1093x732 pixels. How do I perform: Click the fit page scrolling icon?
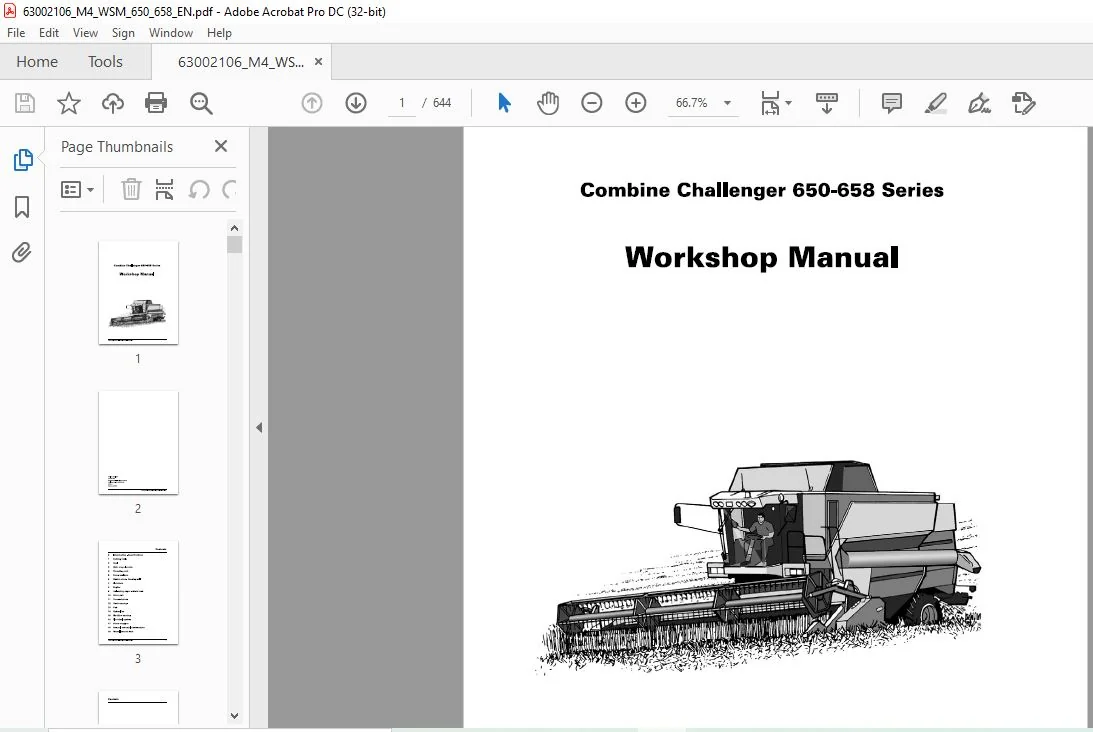coord(770,103)
